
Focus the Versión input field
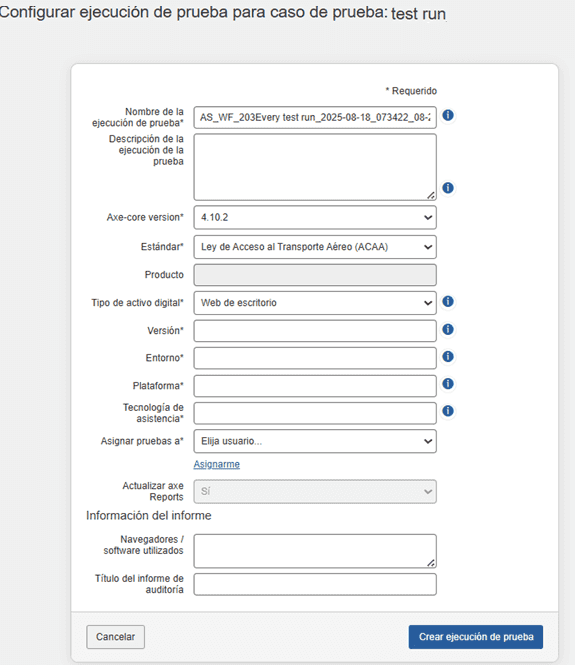(x=315, y=331)
